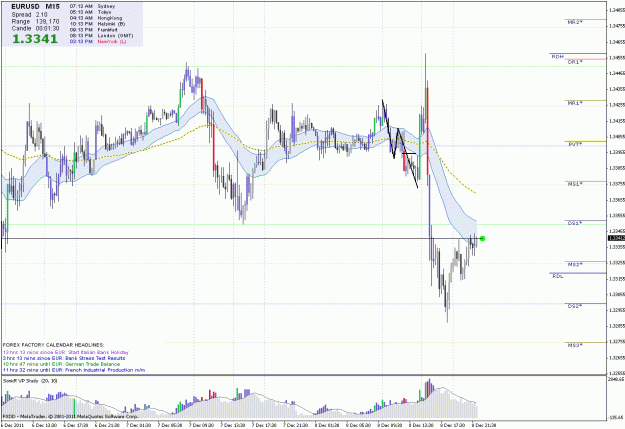Click the black current price tag on axis
The width and height of the screenshot is (625, 429).
click(x=616, y=238)
